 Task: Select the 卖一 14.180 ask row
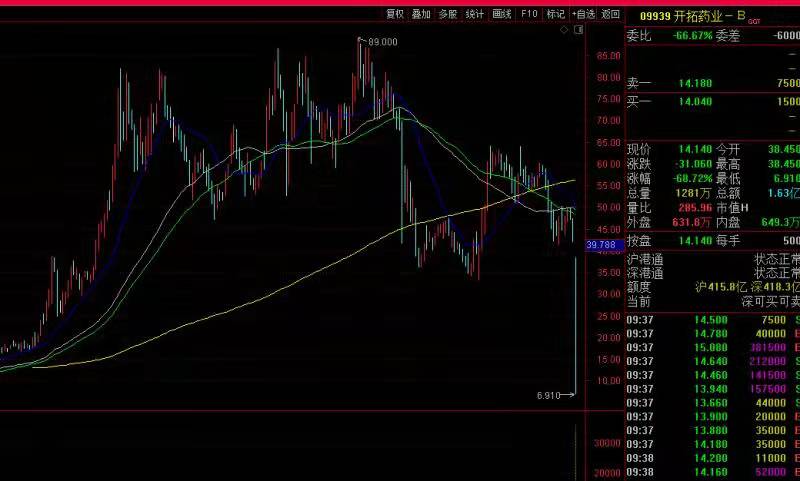(713, 83)
